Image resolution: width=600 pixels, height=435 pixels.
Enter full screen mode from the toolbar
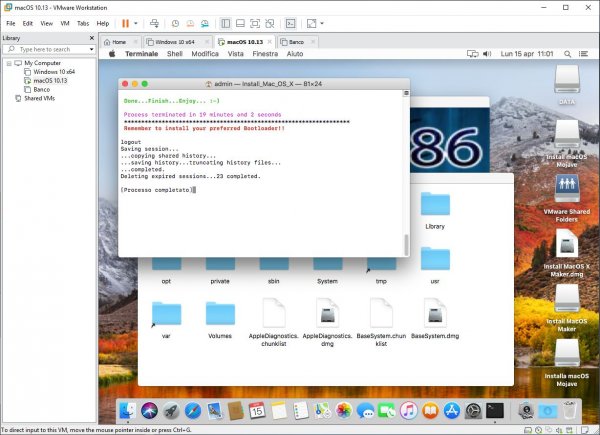pyautogui.click(x=255, y=23)
